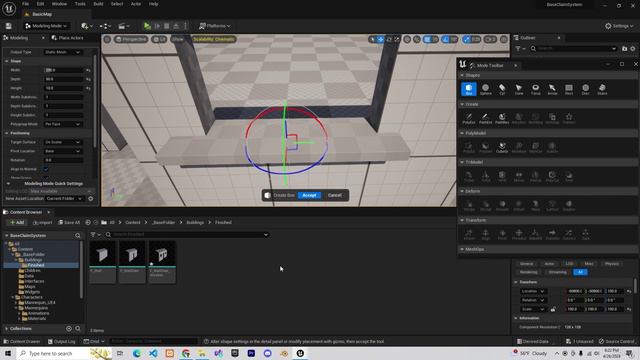Add a new collection
The width and height of the screenshot is (640, 360).
(69, 329)
